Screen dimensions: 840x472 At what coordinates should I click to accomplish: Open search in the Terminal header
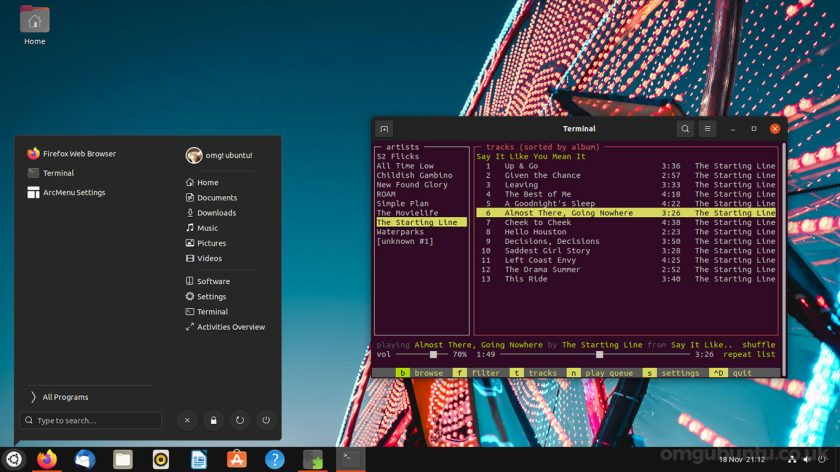coord(685,129)
